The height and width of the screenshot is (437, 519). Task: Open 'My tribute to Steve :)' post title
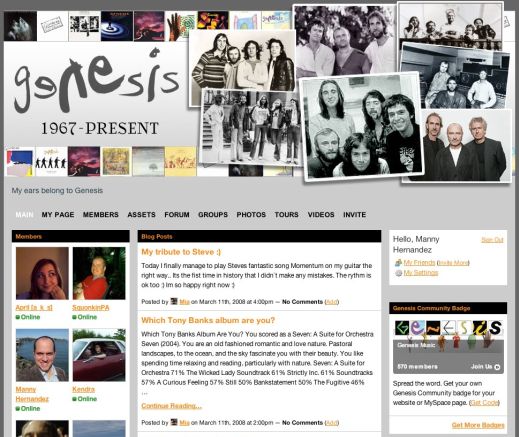coord(181,252)
